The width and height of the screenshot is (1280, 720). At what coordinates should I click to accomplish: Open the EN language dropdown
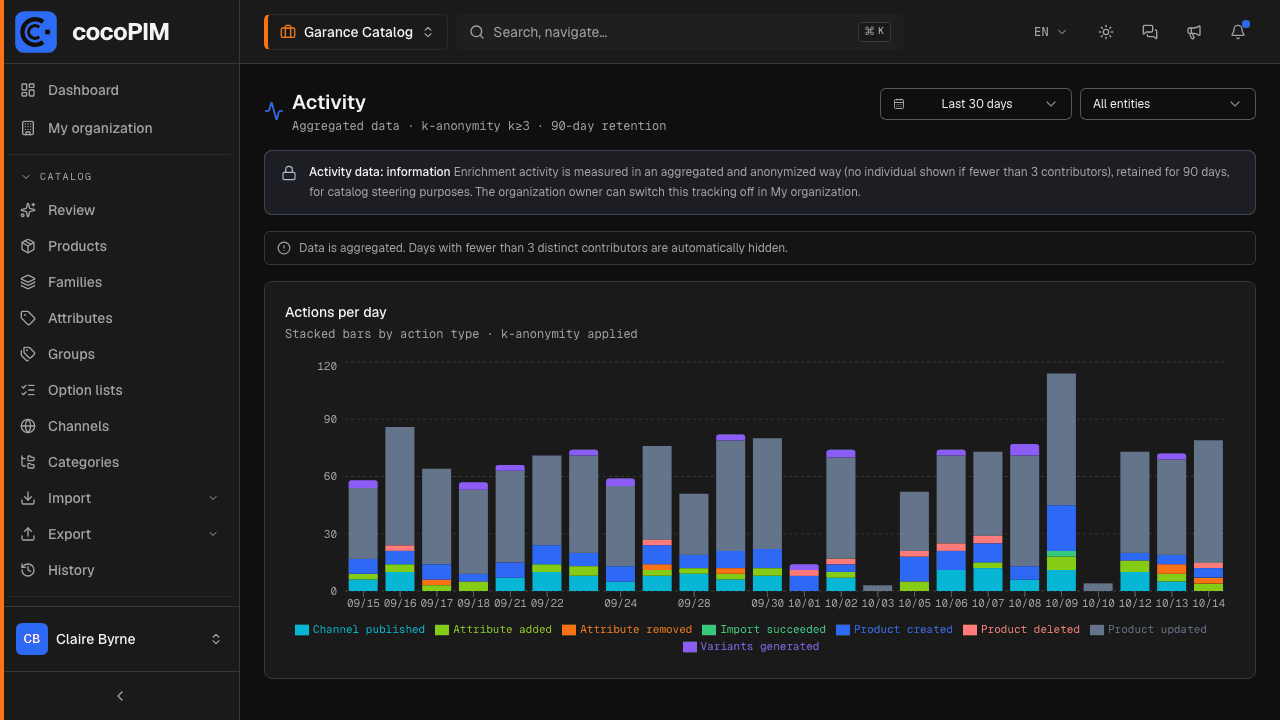tap(1050, 32)
